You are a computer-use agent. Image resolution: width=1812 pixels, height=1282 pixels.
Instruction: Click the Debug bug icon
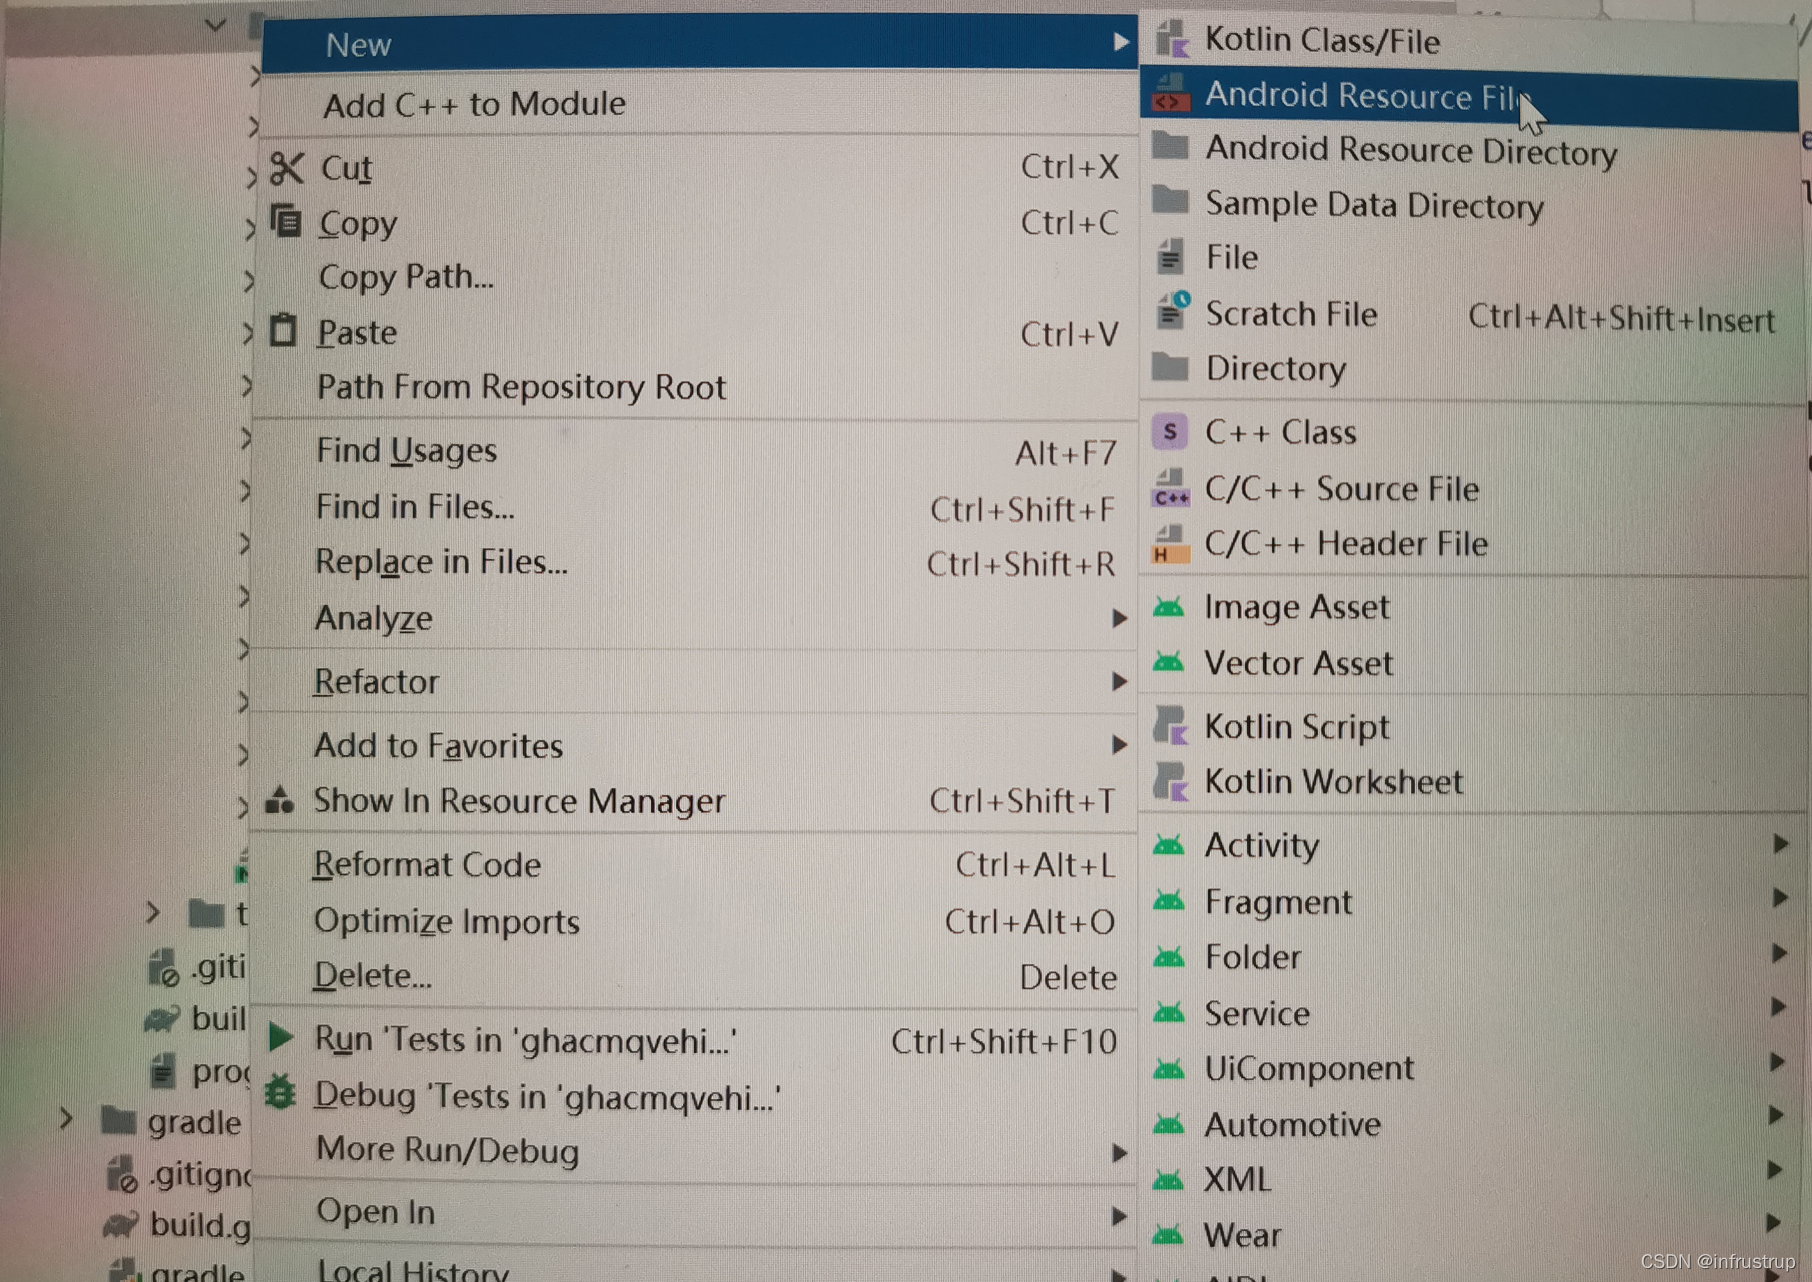(x=280, y=1092)
